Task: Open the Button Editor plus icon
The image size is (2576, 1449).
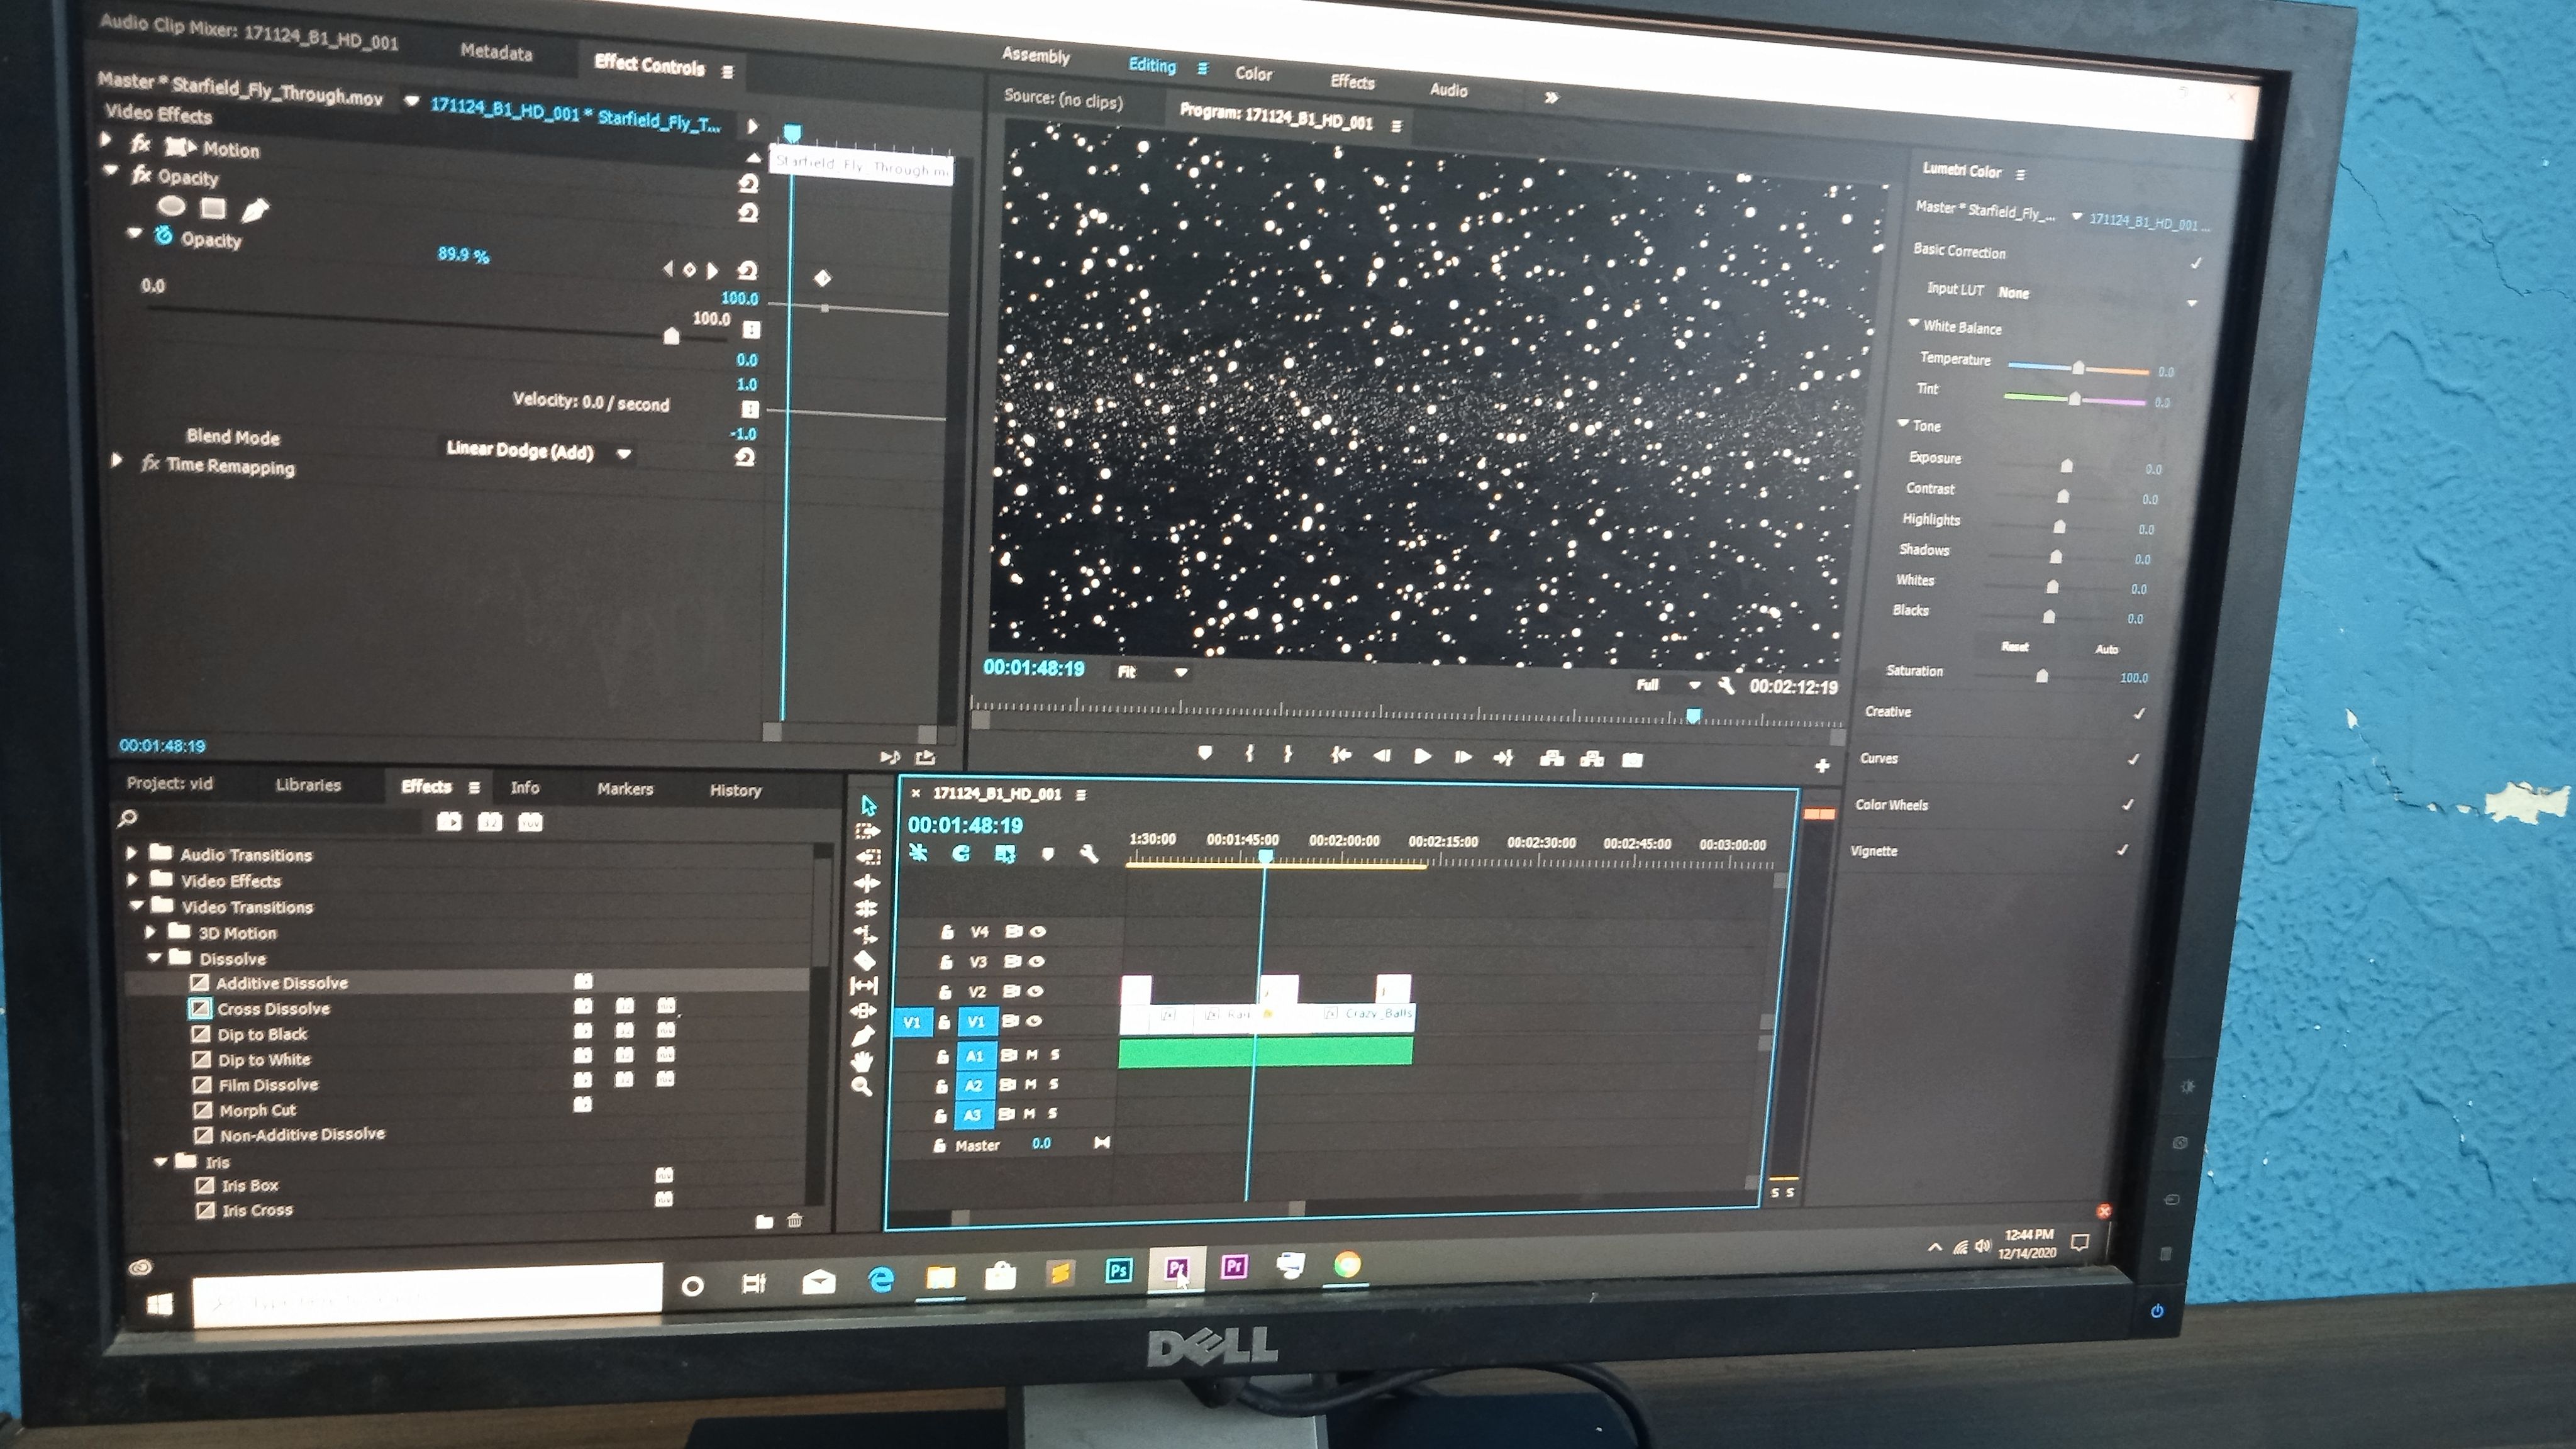Action: tap(1822, 766)
